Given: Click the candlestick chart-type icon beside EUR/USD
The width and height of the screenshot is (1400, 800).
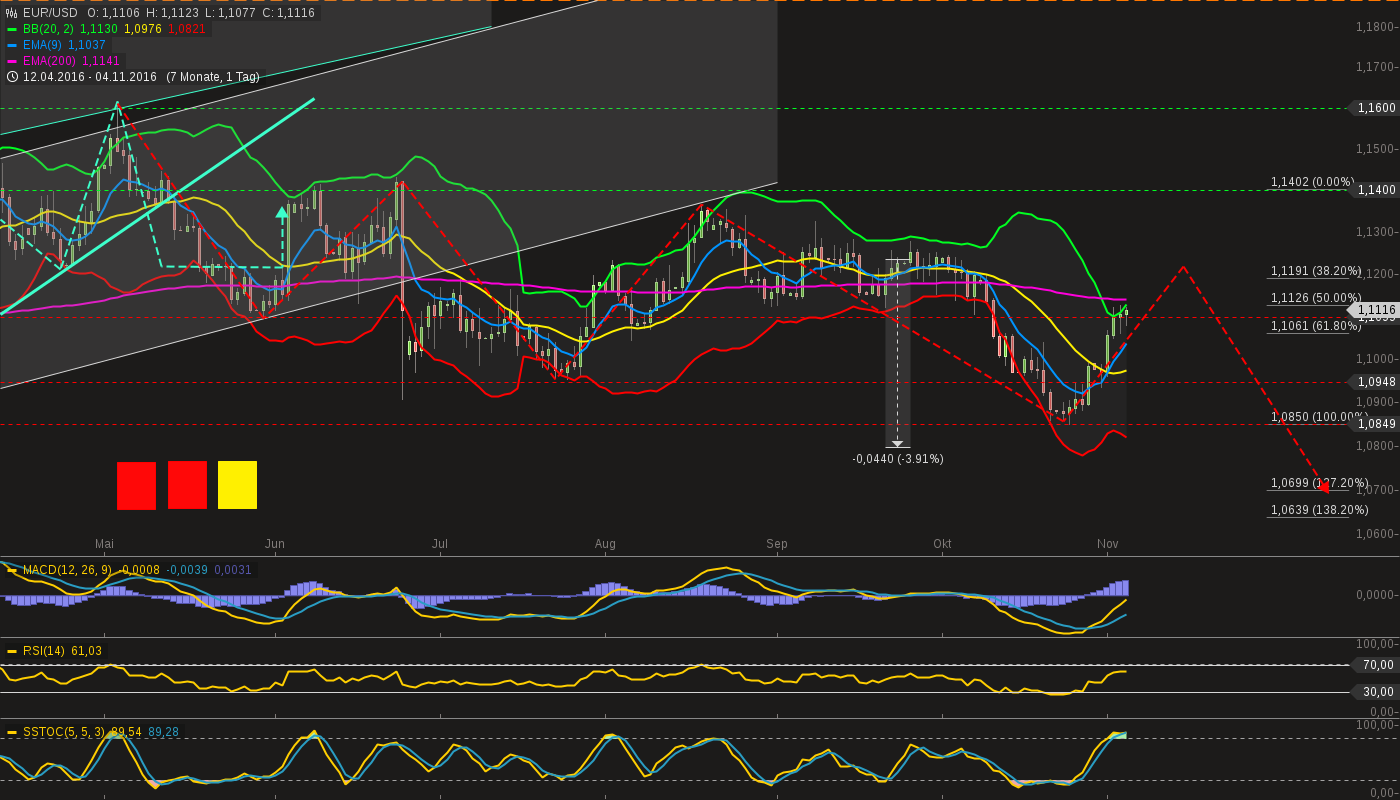Looking at the screenshot, I should click(11, 13).
